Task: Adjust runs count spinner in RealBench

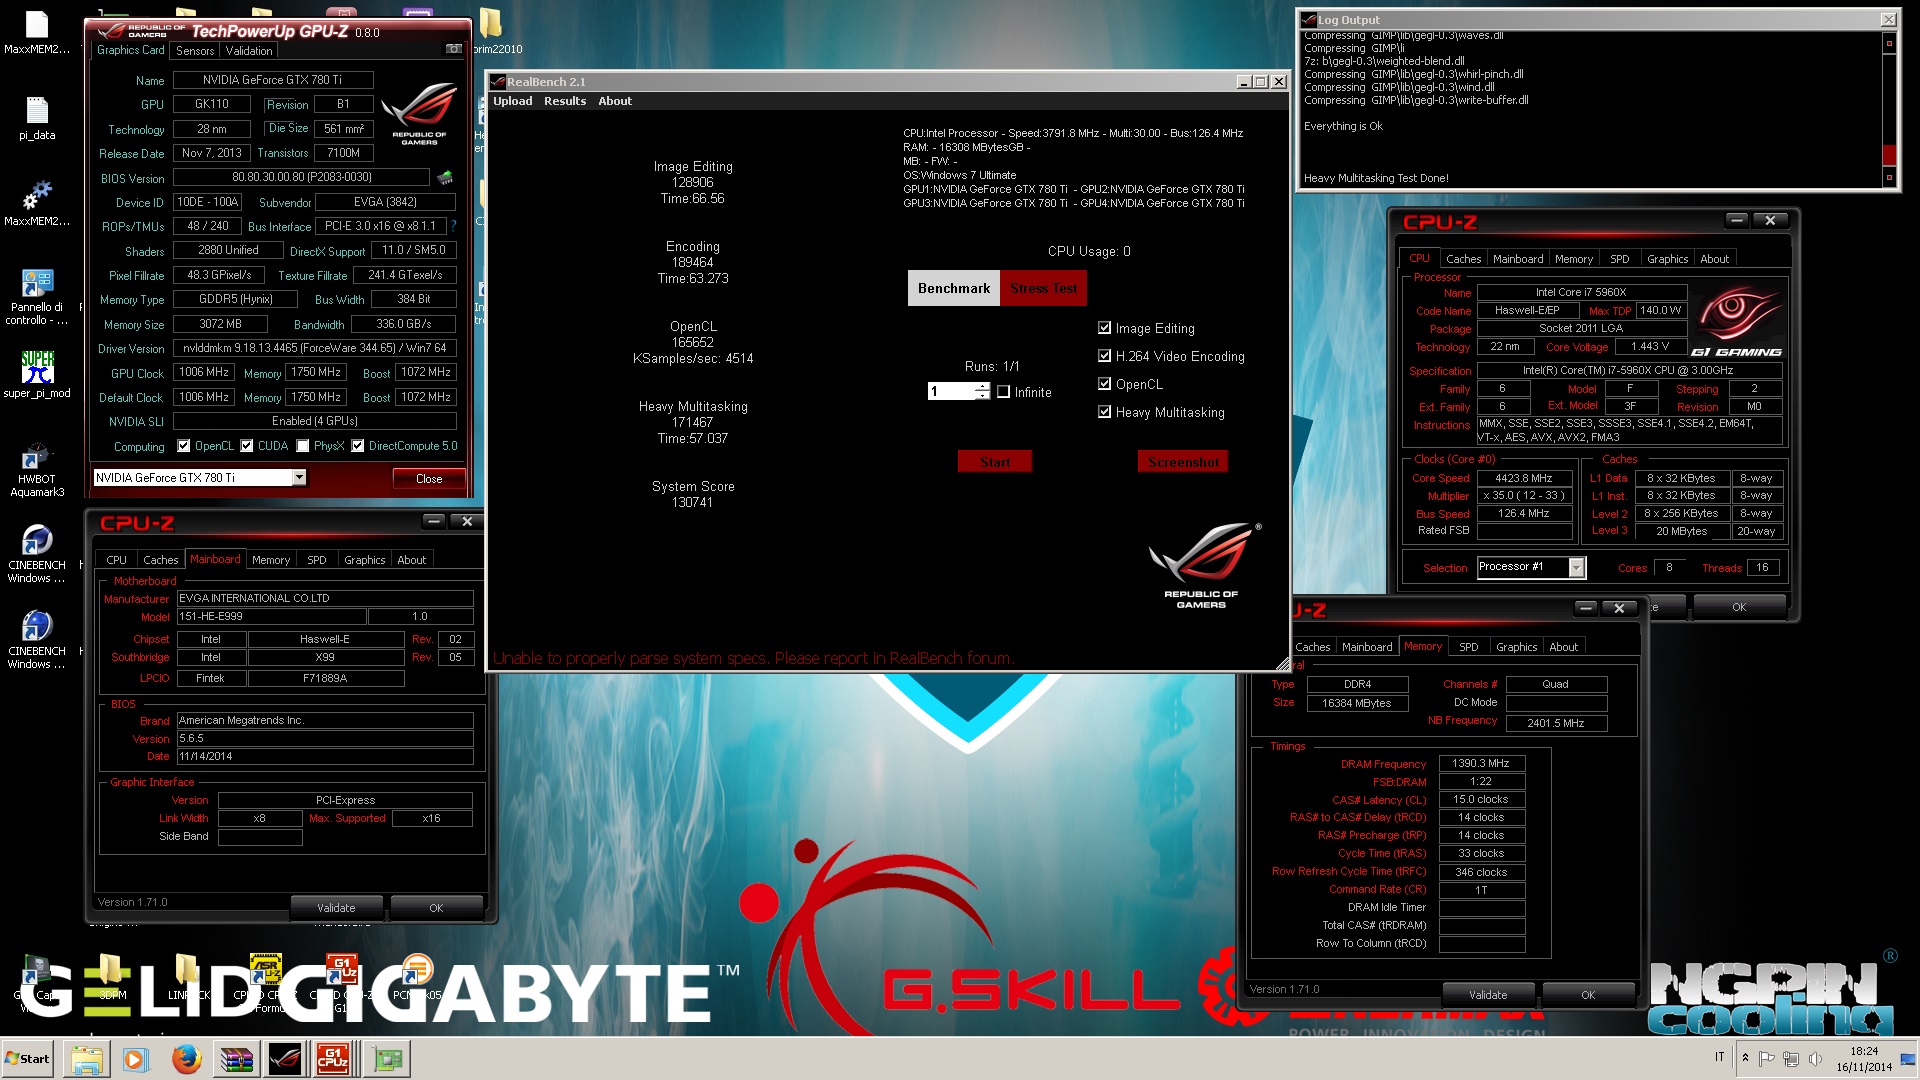Action: coord(982,391)
